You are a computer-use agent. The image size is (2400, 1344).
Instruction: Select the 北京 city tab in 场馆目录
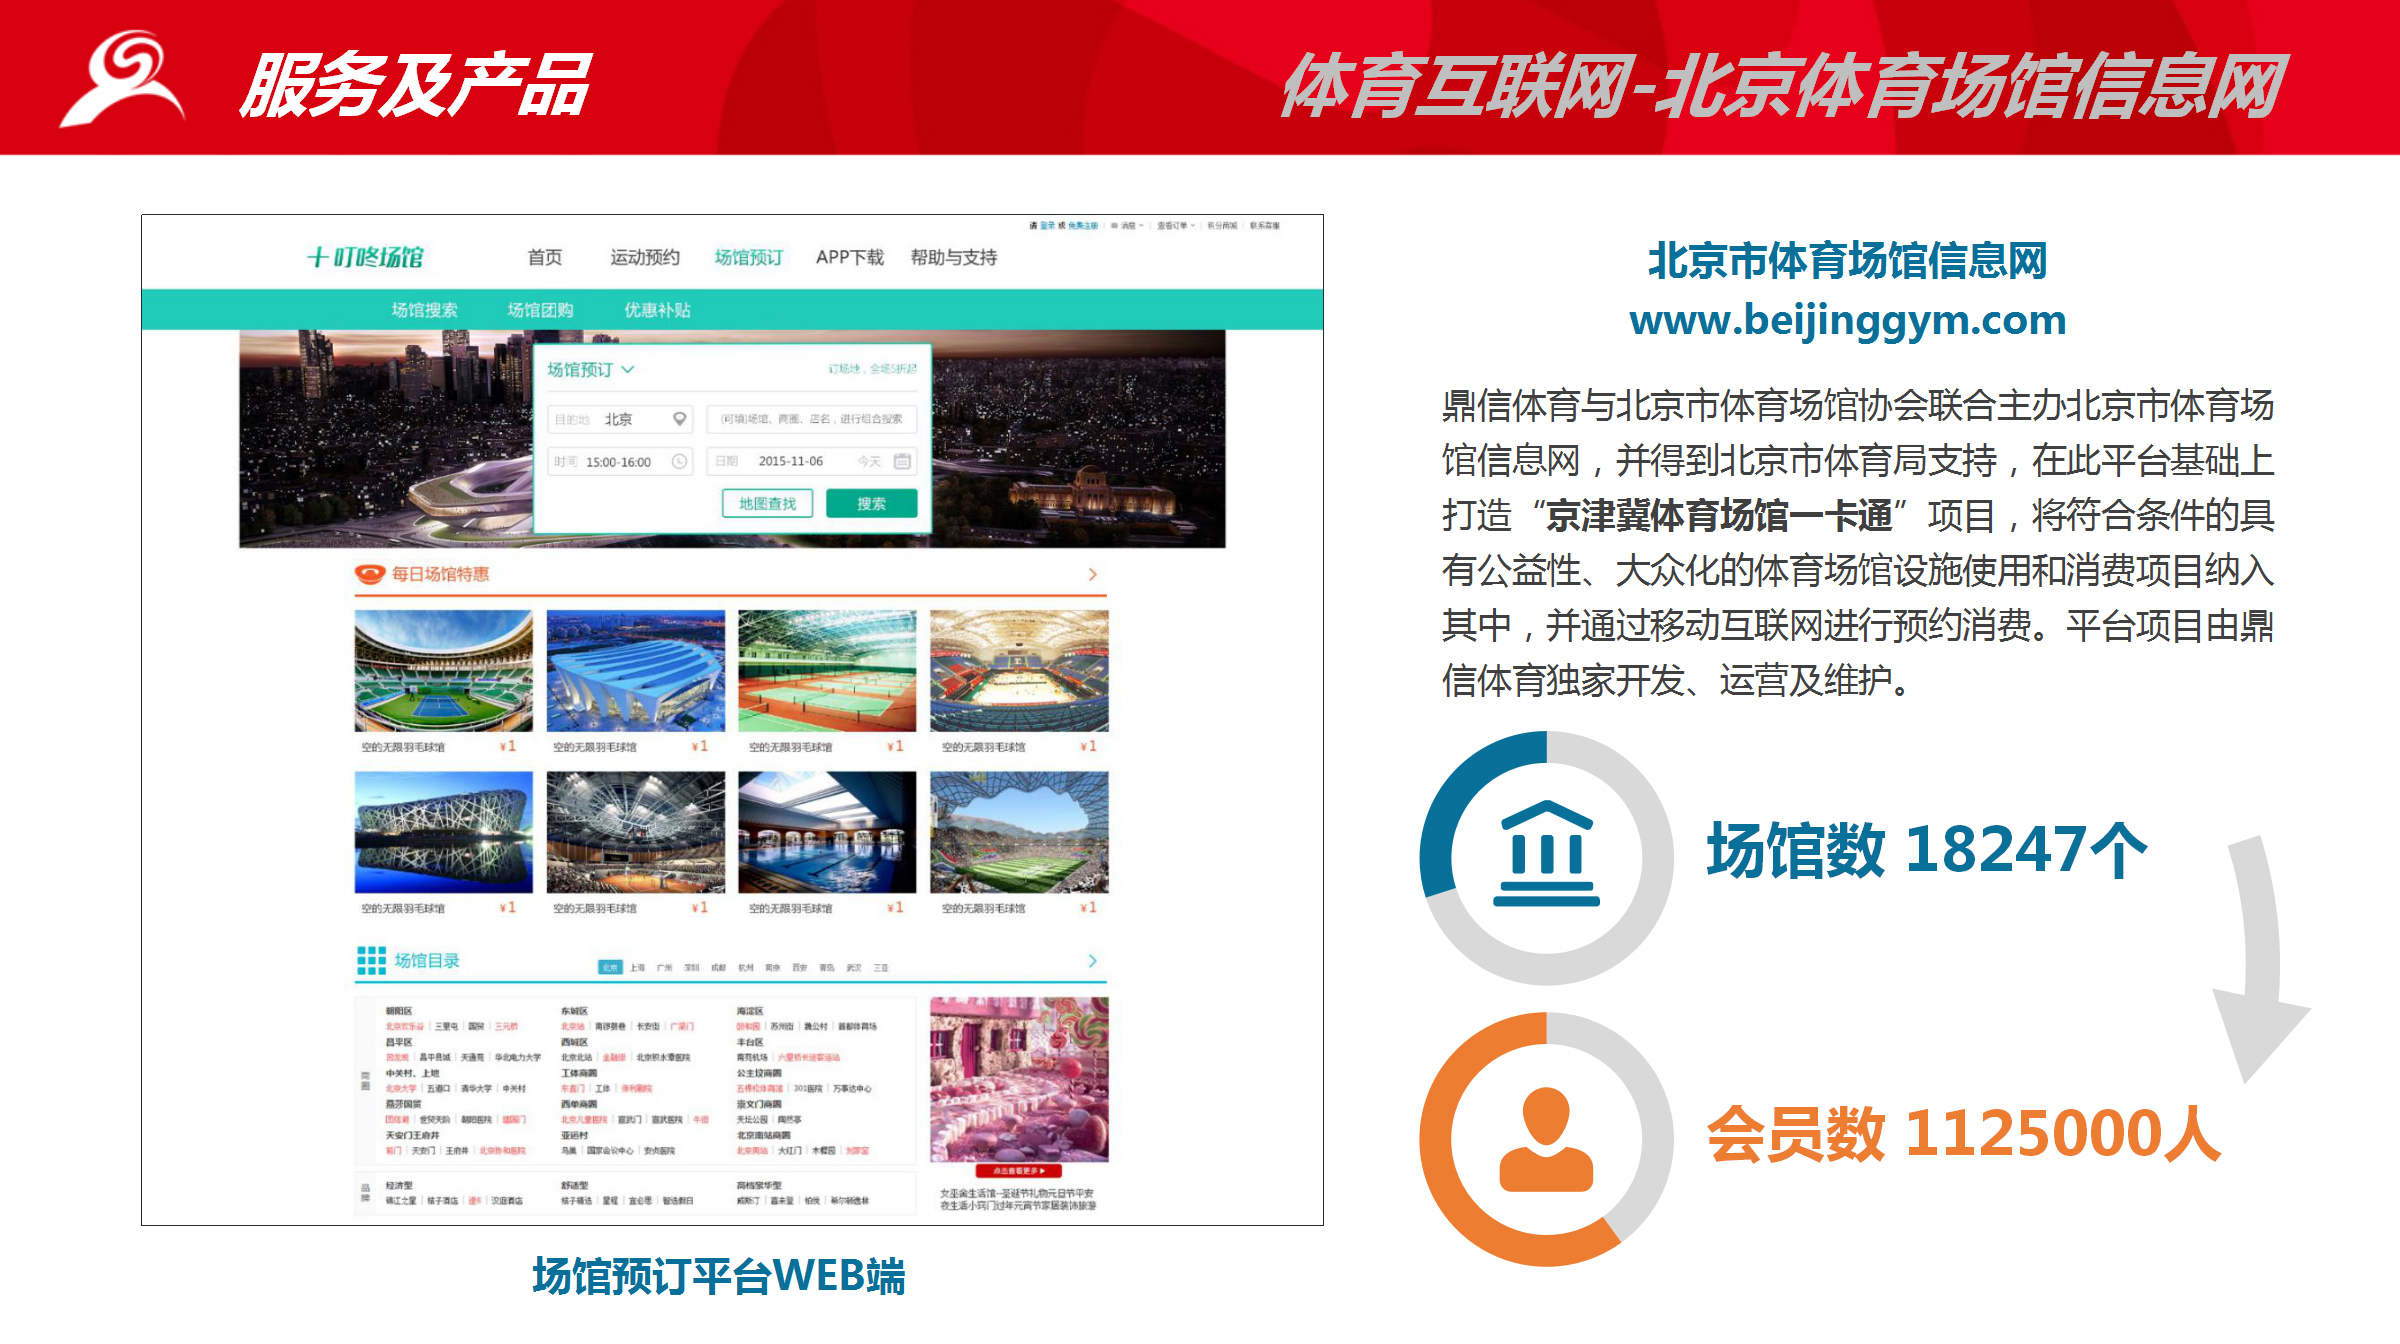click(x=610, y=967)
